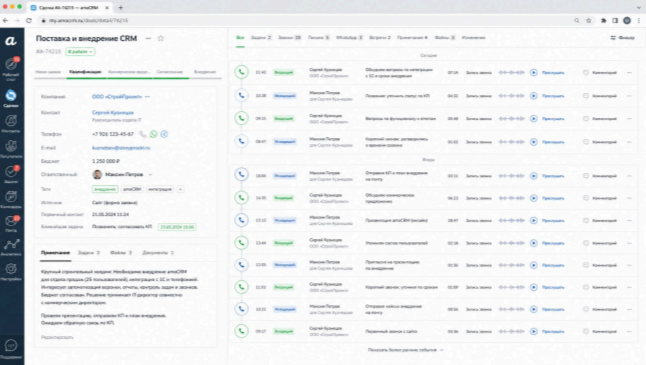646x365 pixels.
Task: Open the Сделки section in the sidebar
Action: [x=11, y=98]
